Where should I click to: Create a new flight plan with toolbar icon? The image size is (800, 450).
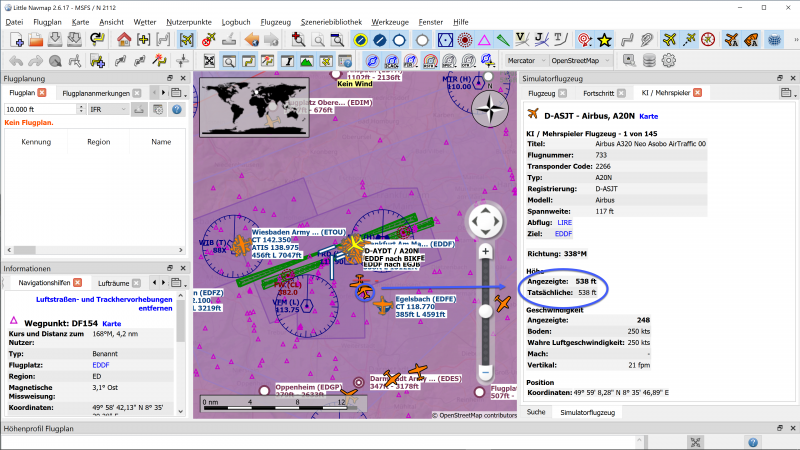pyautogui.click(x=16, y=39)
